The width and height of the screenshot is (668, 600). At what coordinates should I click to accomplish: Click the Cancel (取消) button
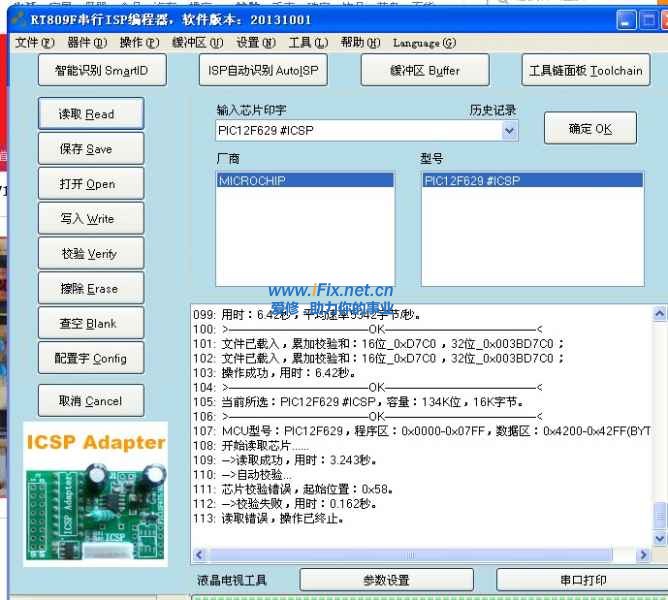pyautogui.click(x=91, y=401)
